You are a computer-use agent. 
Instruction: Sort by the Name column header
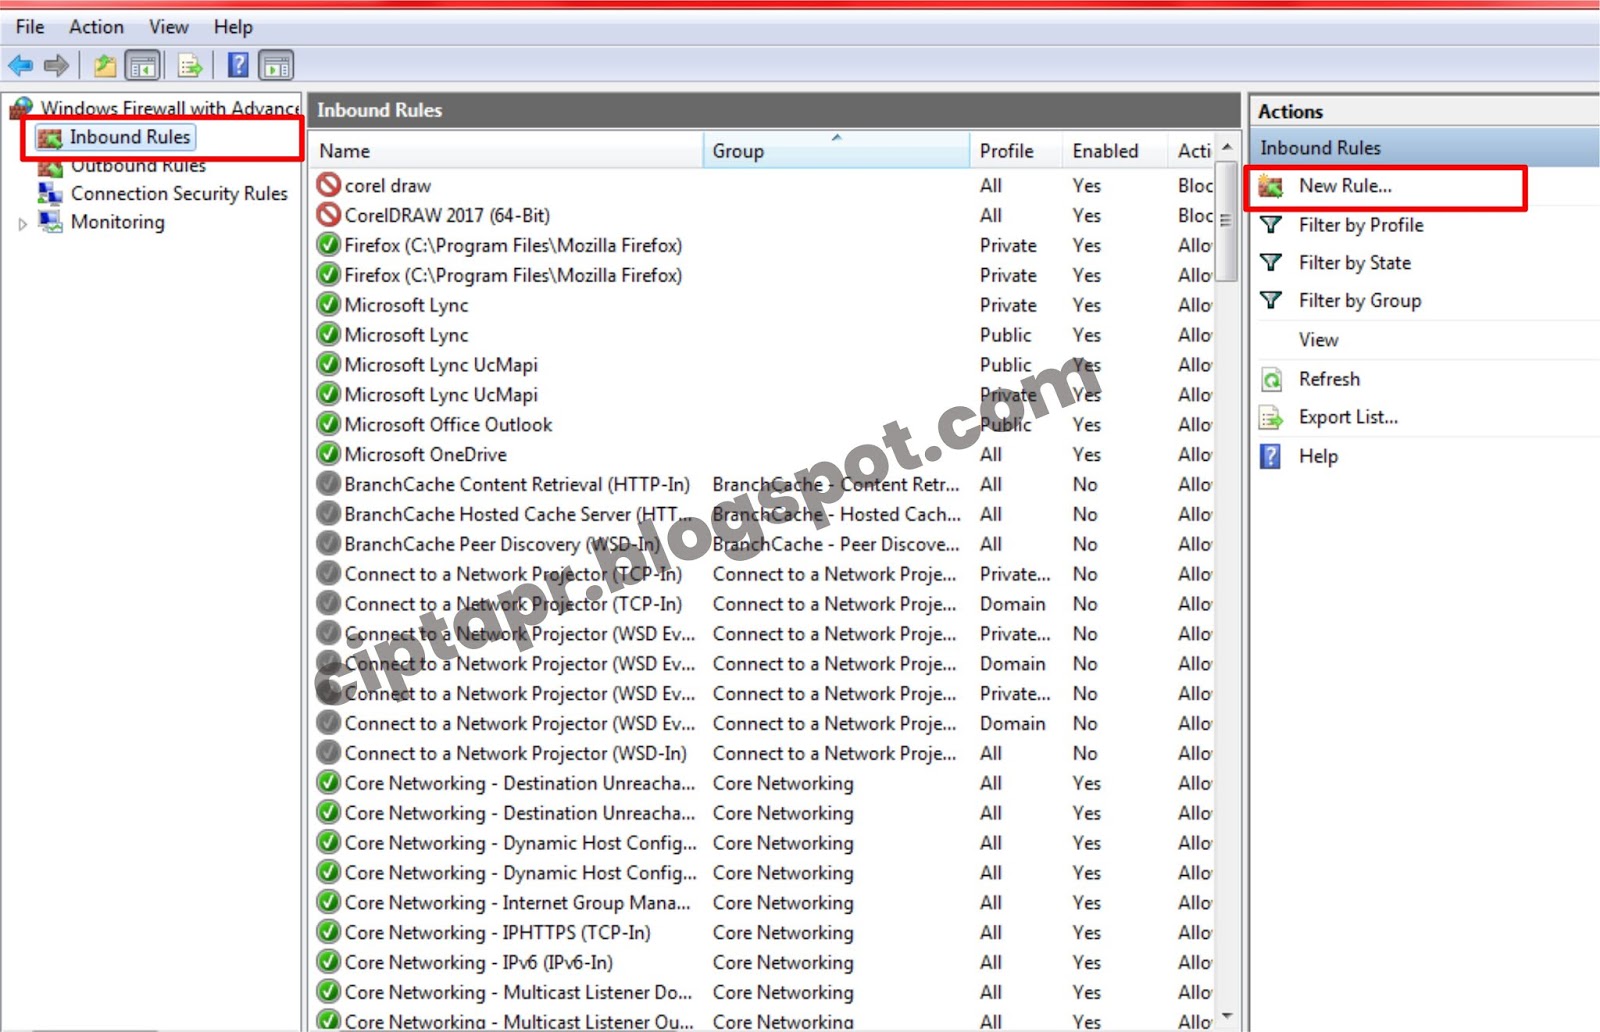pos(505,151)
